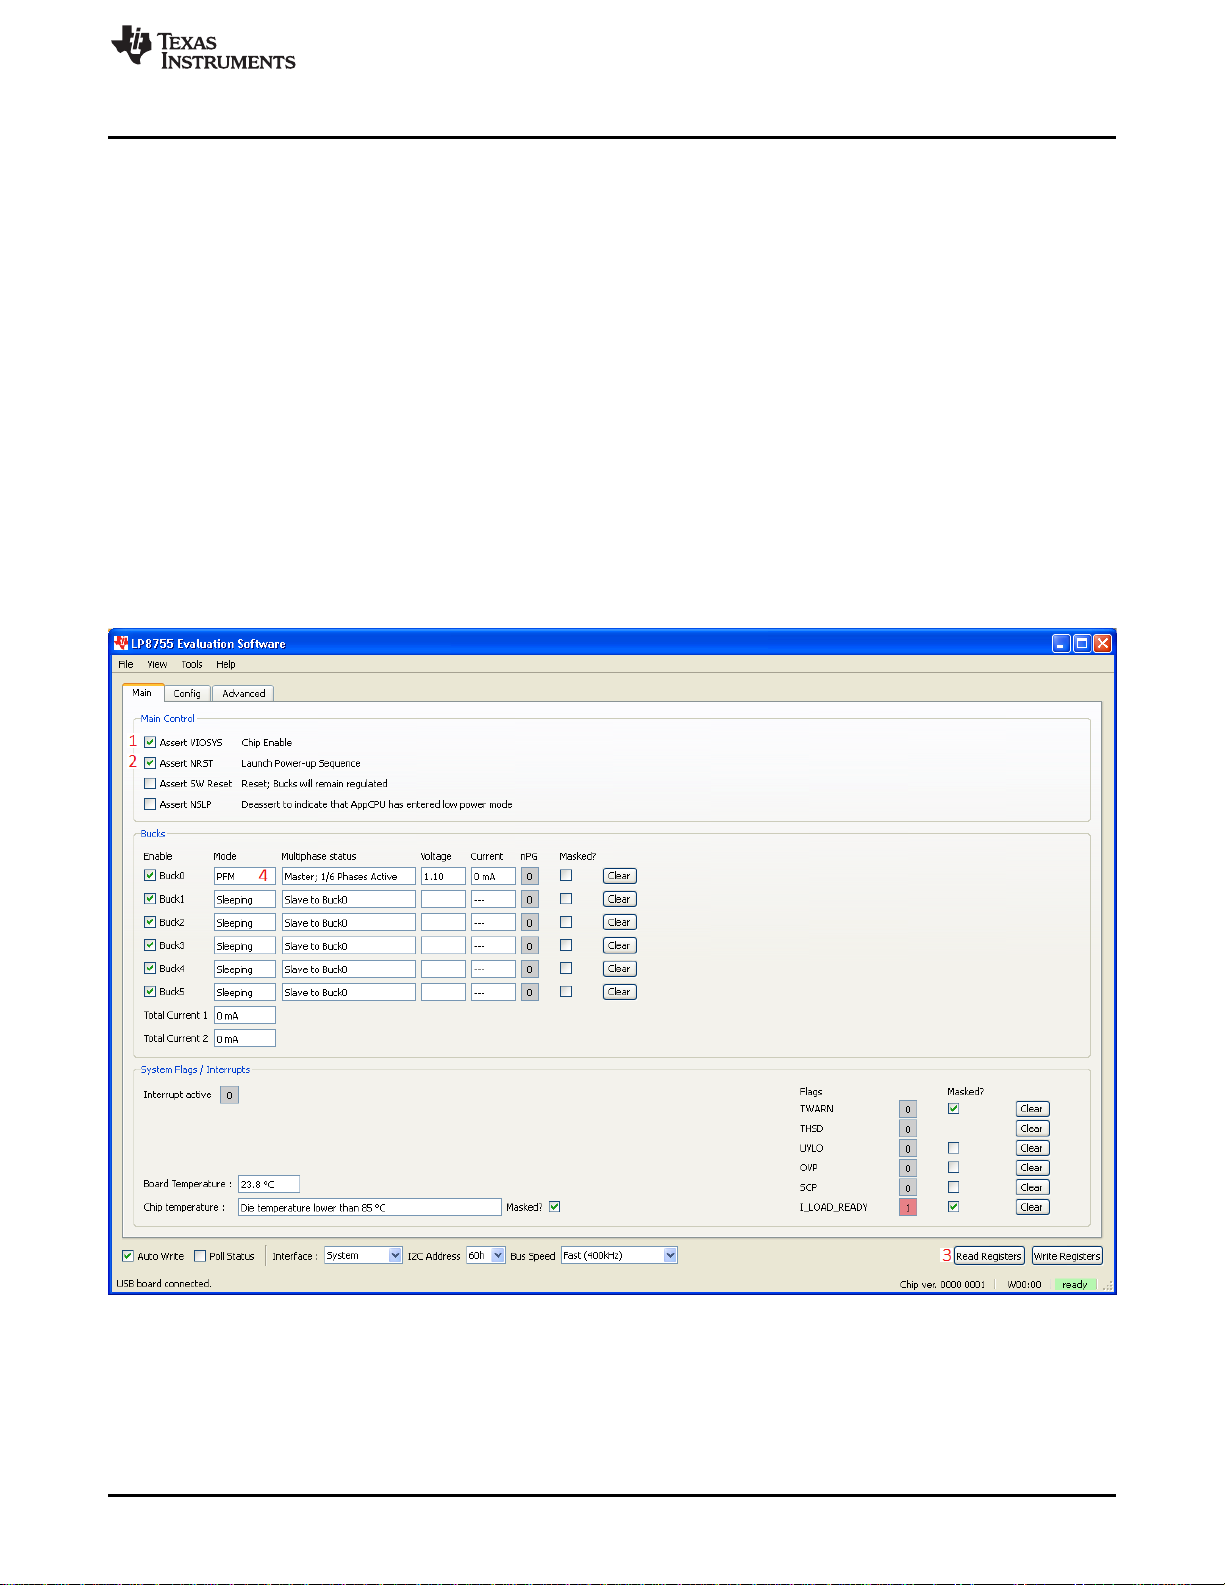1225x1585 pixels.
Task: Clear the Buck0 nPG flag
Action: [x=620, y=876]
